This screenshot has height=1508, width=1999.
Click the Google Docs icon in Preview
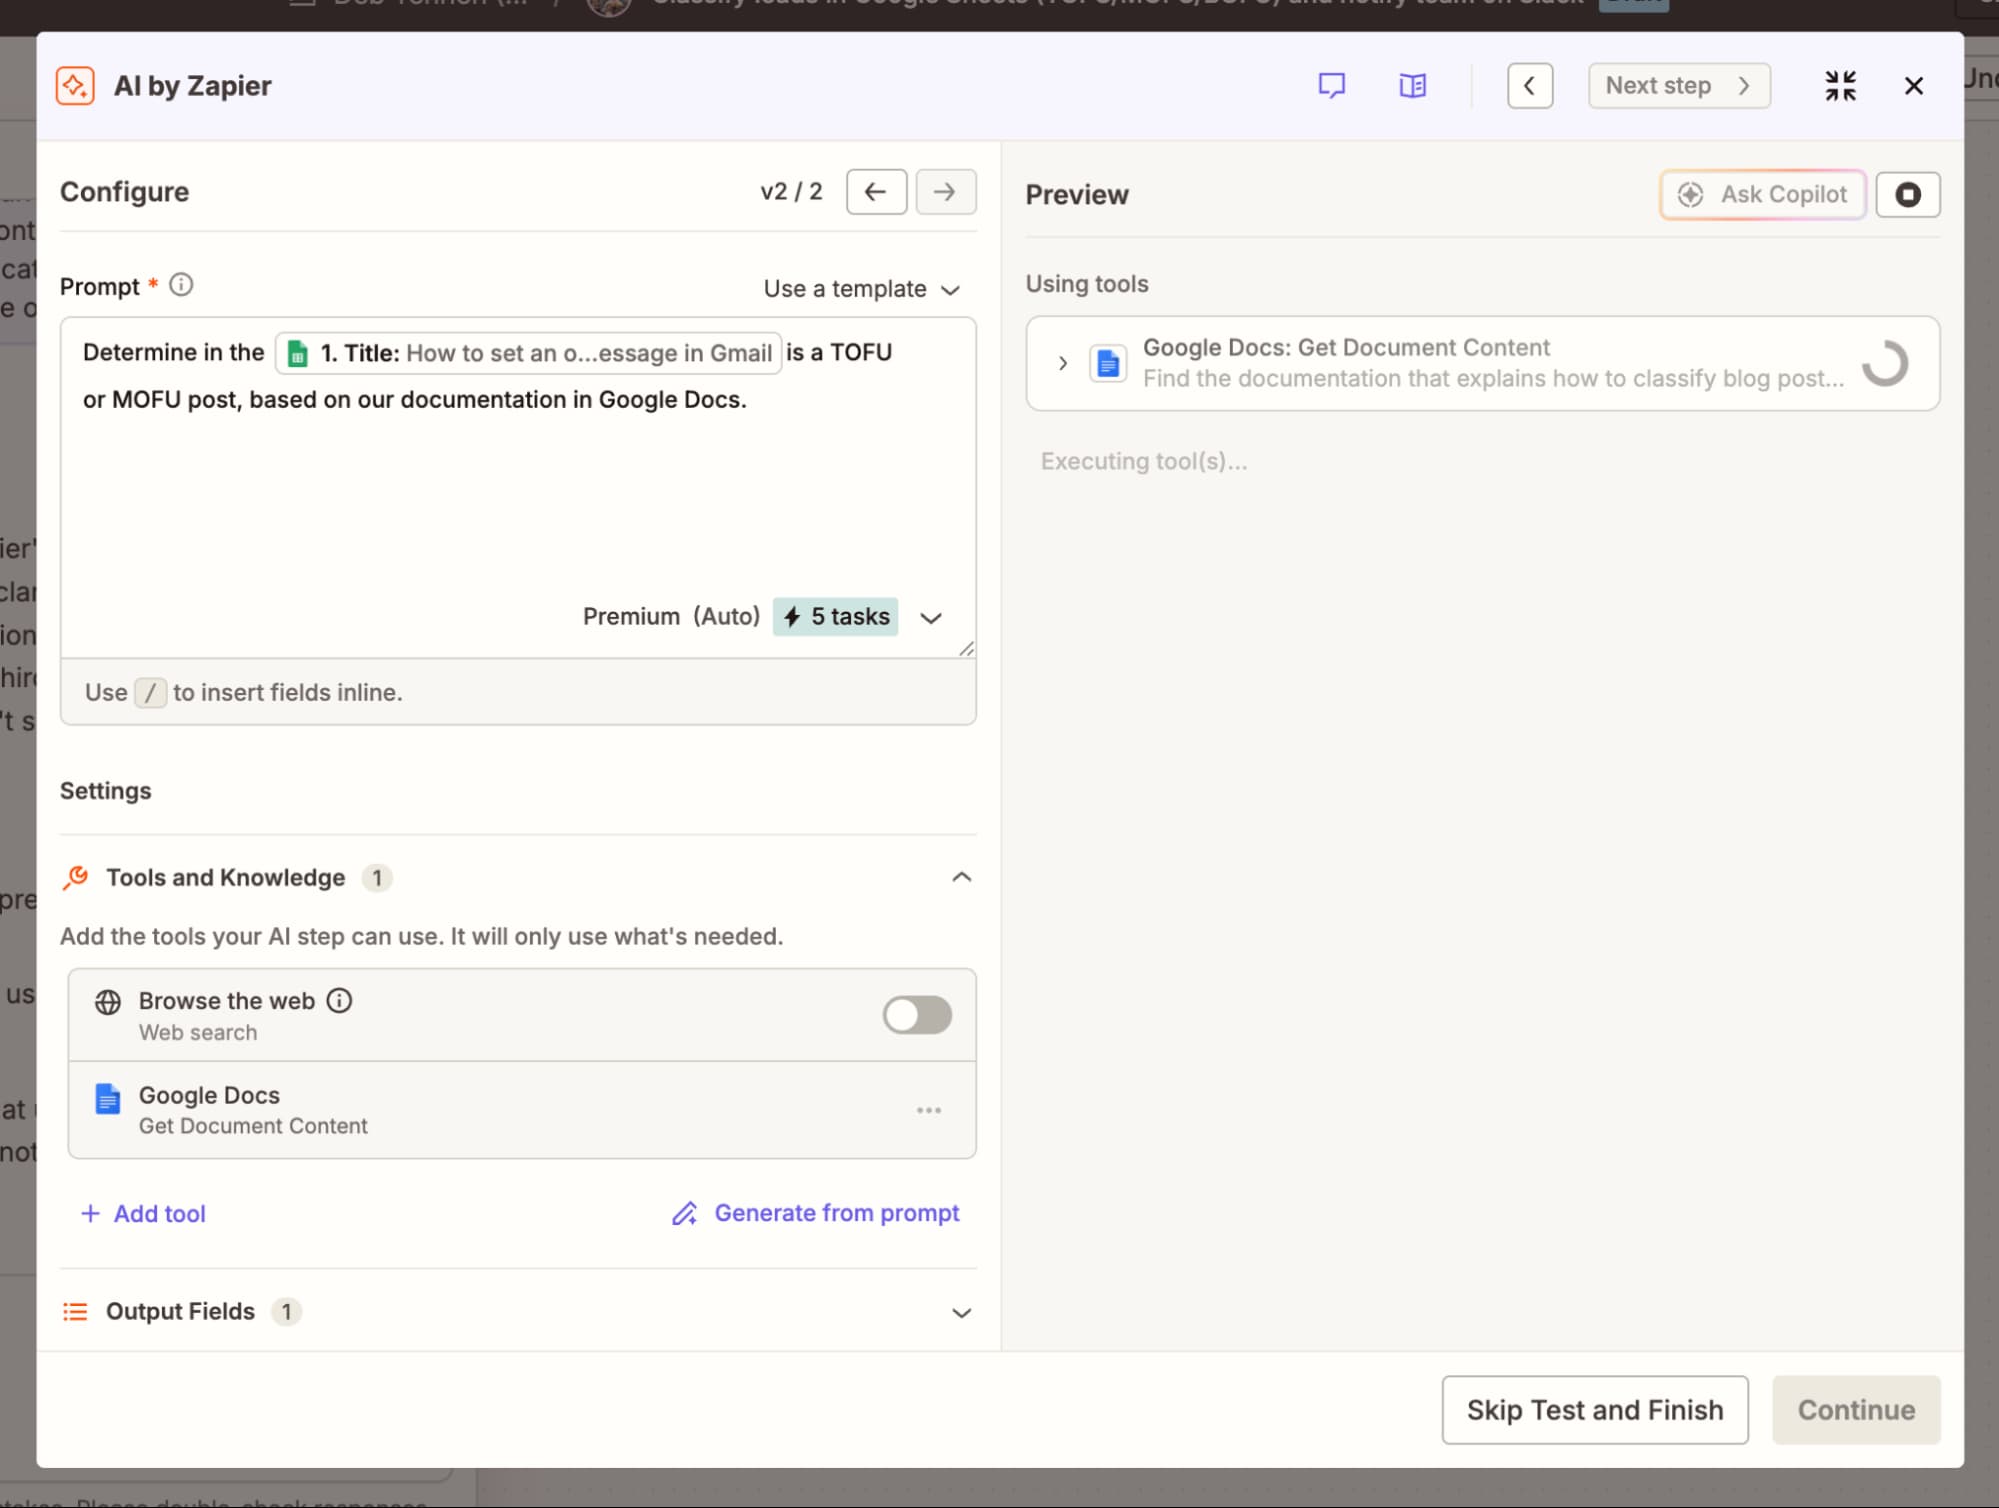coord(1108,363)
